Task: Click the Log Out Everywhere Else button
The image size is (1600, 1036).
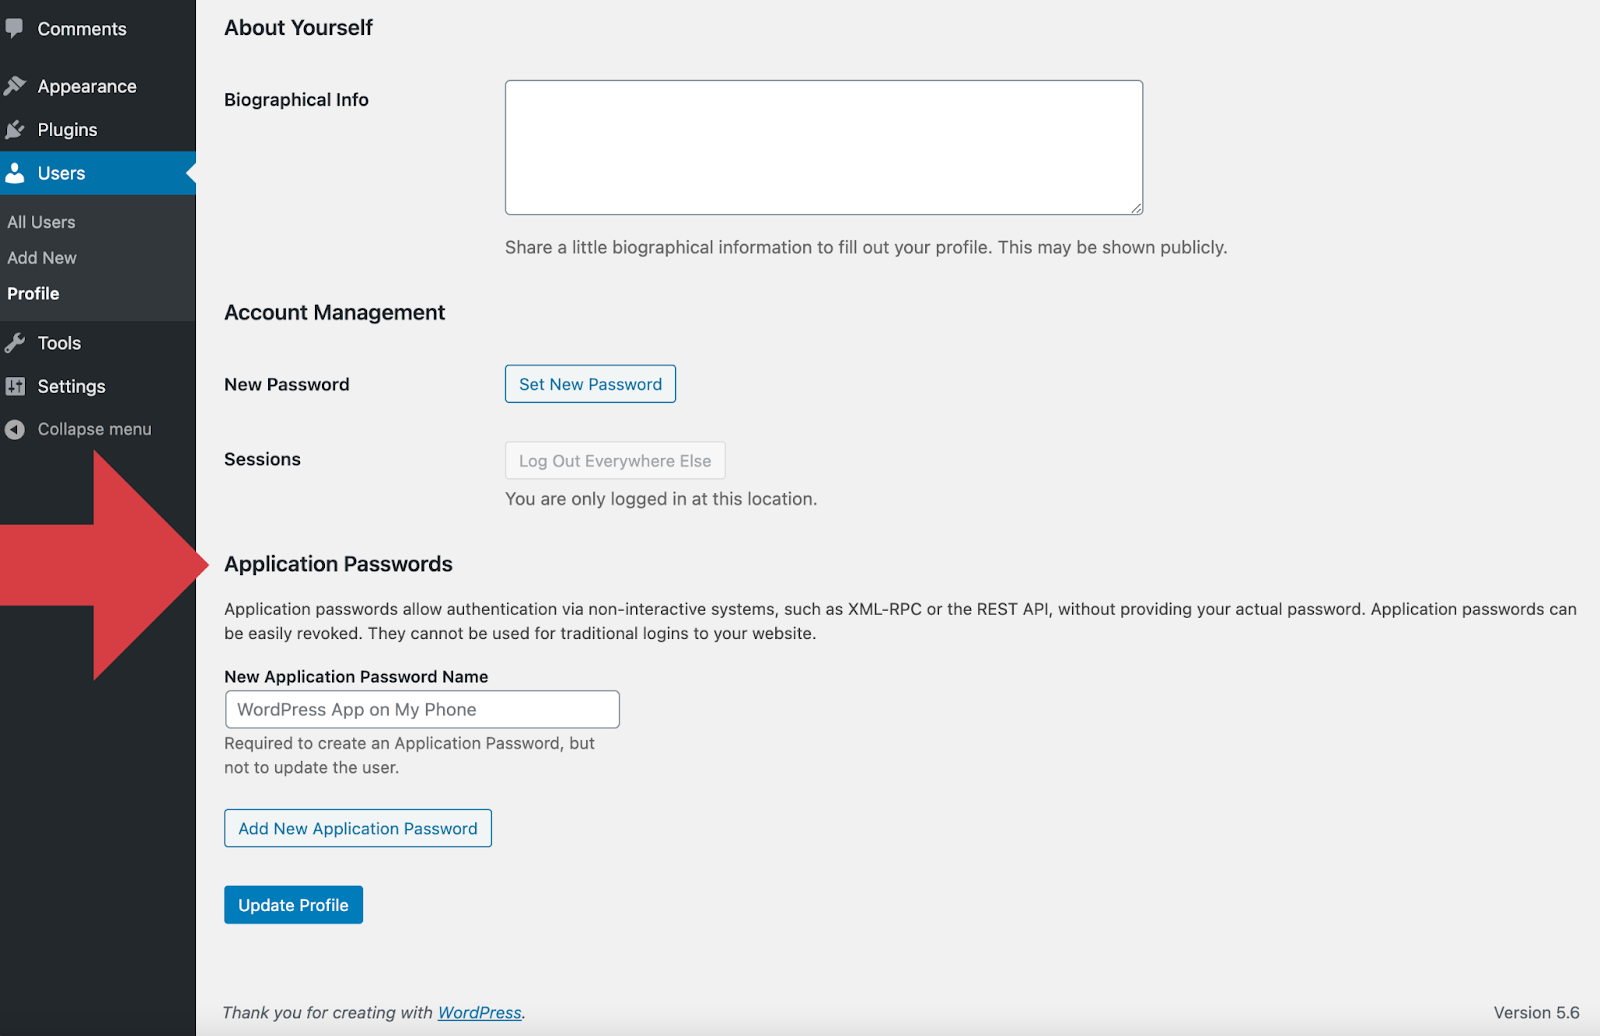Action: [615, 461]
